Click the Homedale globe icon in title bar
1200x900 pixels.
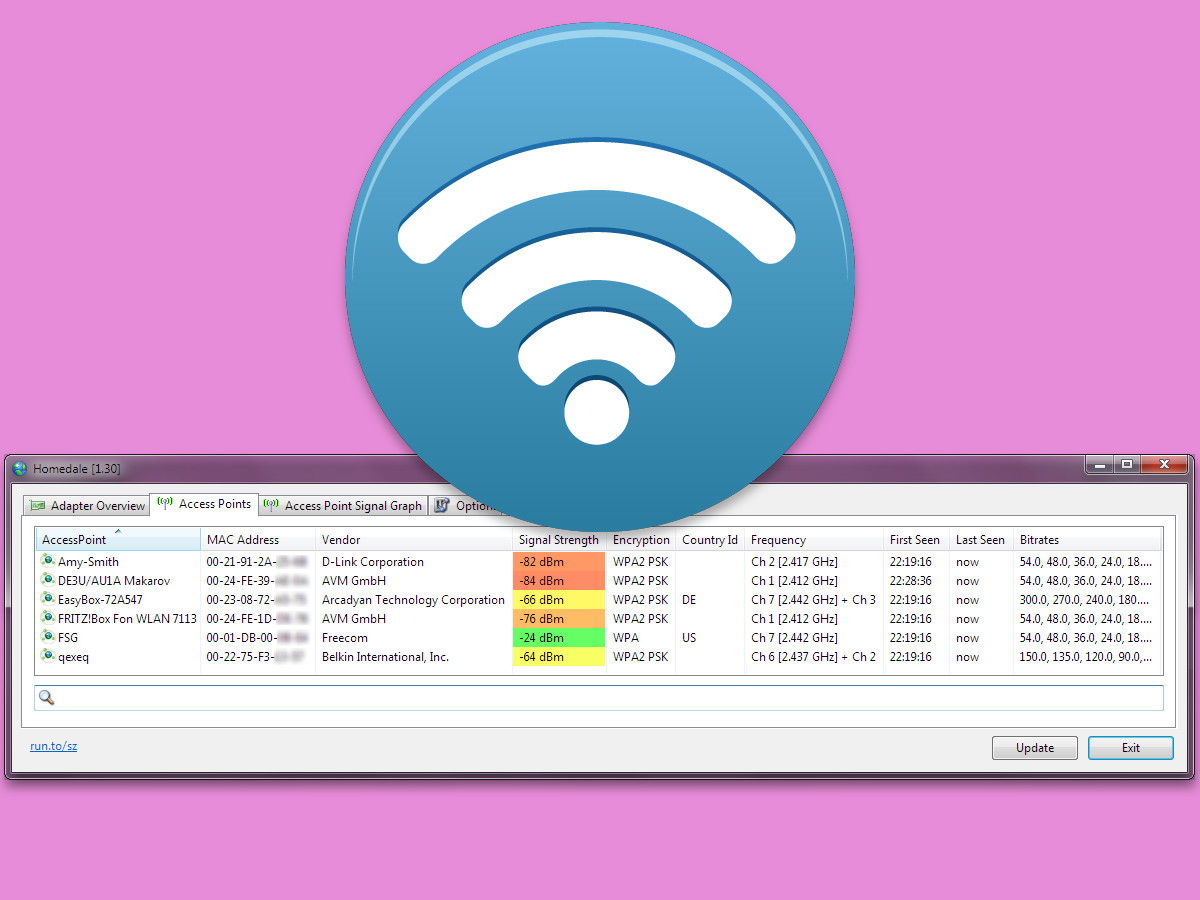(x=20, y=468)
